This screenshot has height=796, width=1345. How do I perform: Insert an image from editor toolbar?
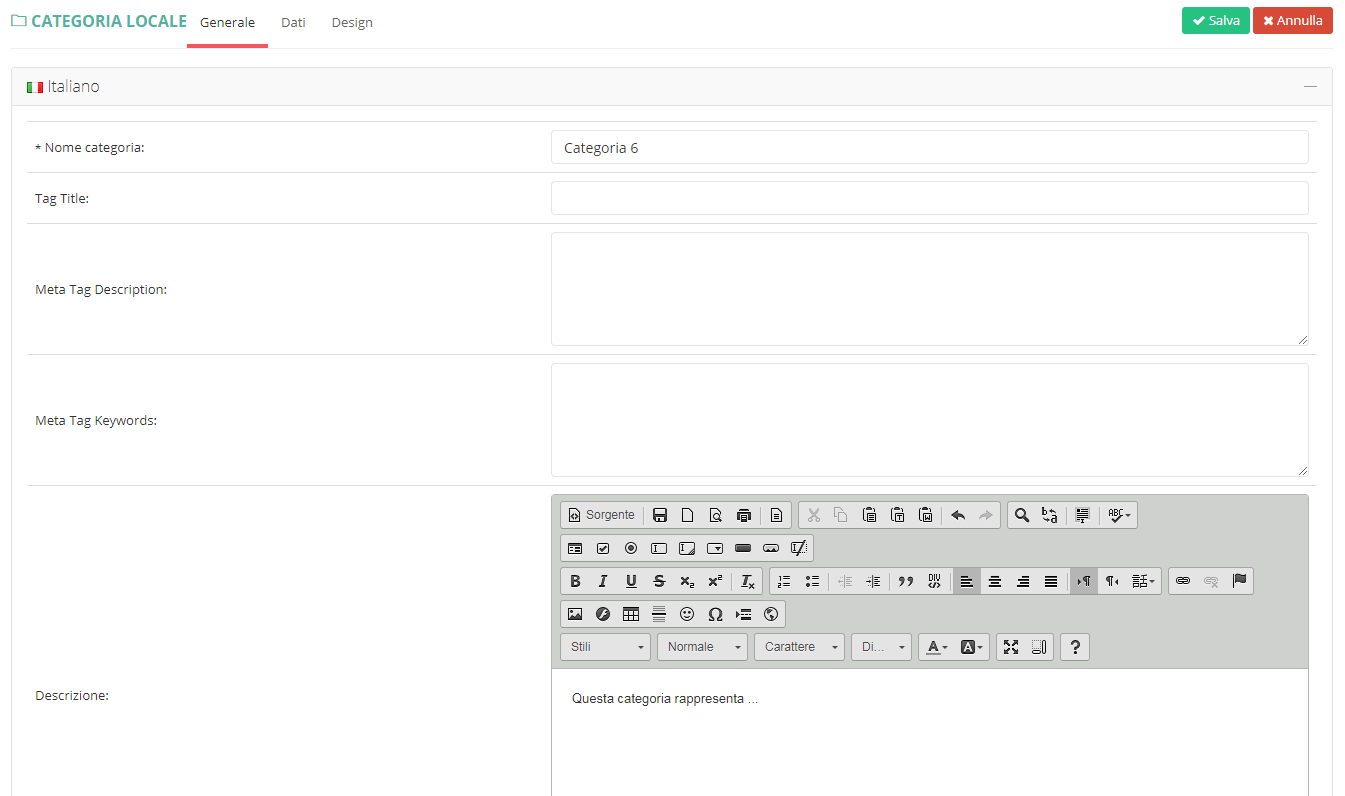[x=575, y=614]
